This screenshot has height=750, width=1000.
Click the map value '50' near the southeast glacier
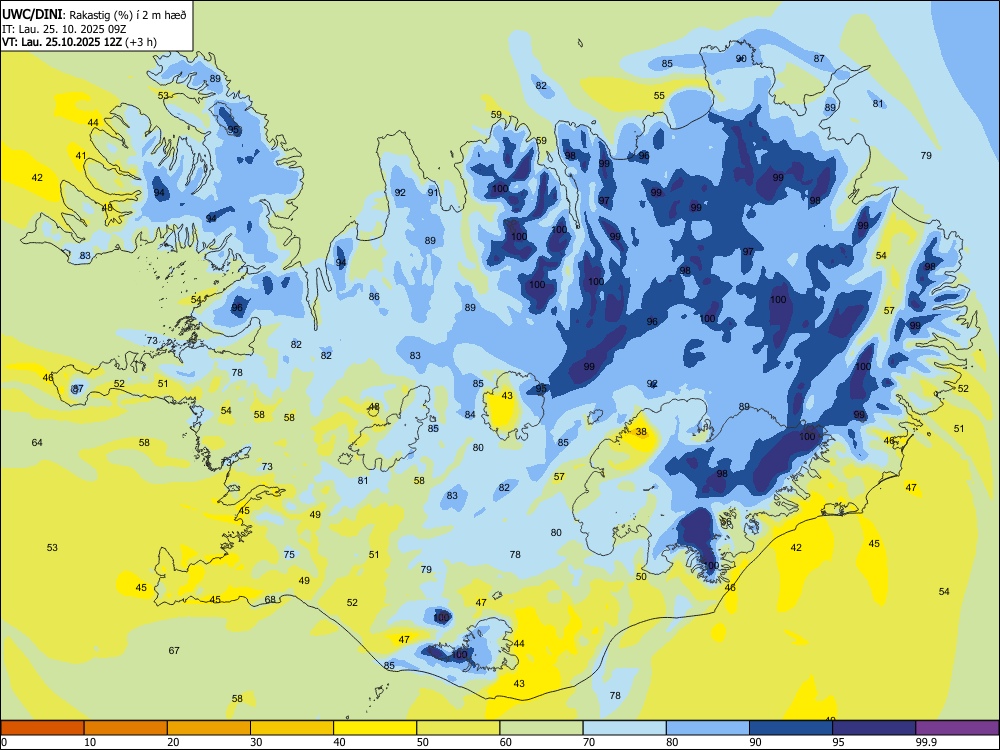pyautogui.click(x=641, y=577)
